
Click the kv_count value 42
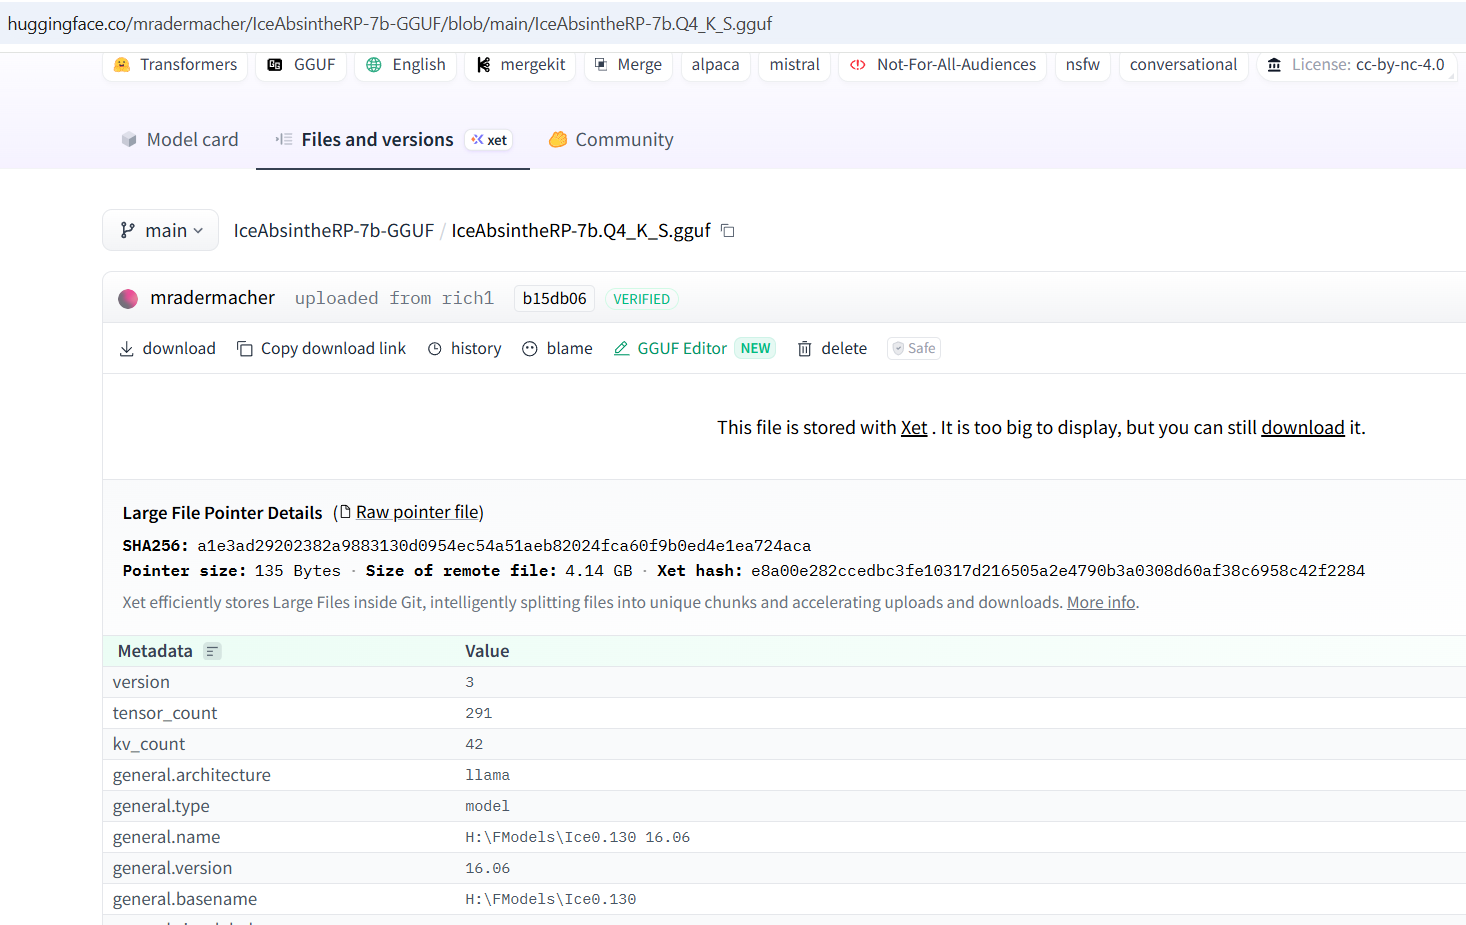[x=474, y=744]
